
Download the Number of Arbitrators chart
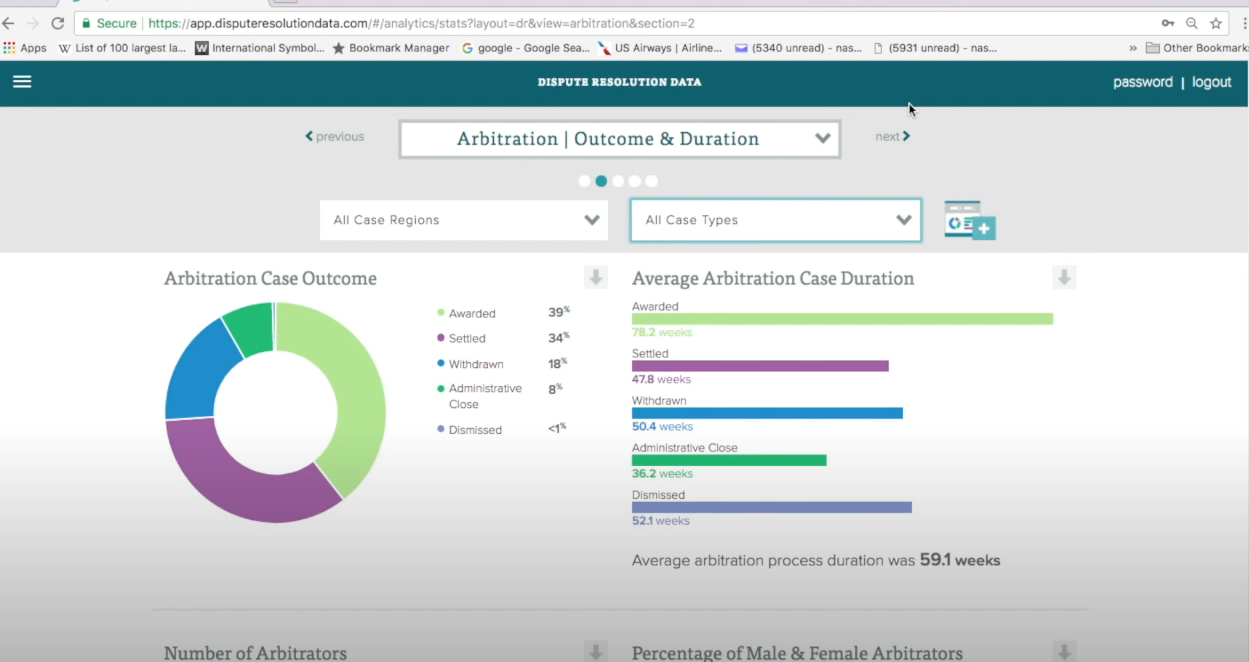pos(596,652)
